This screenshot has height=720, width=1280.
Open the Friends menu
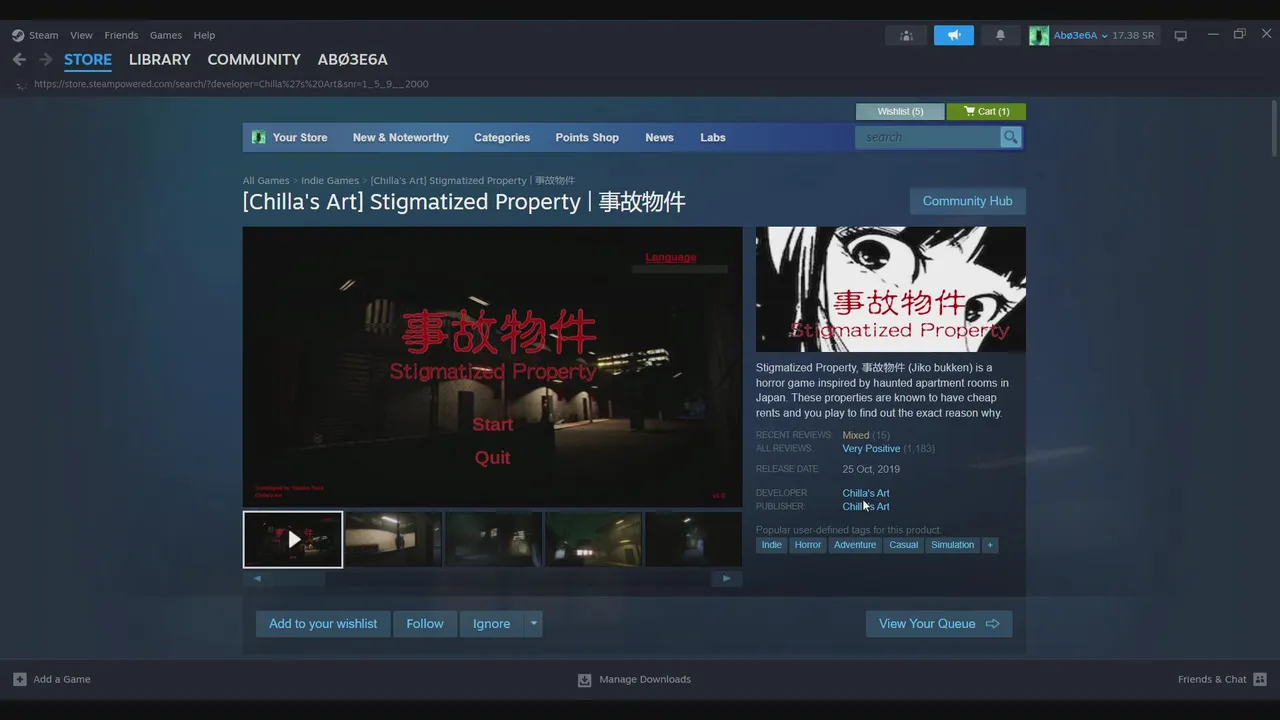(121, 35)
